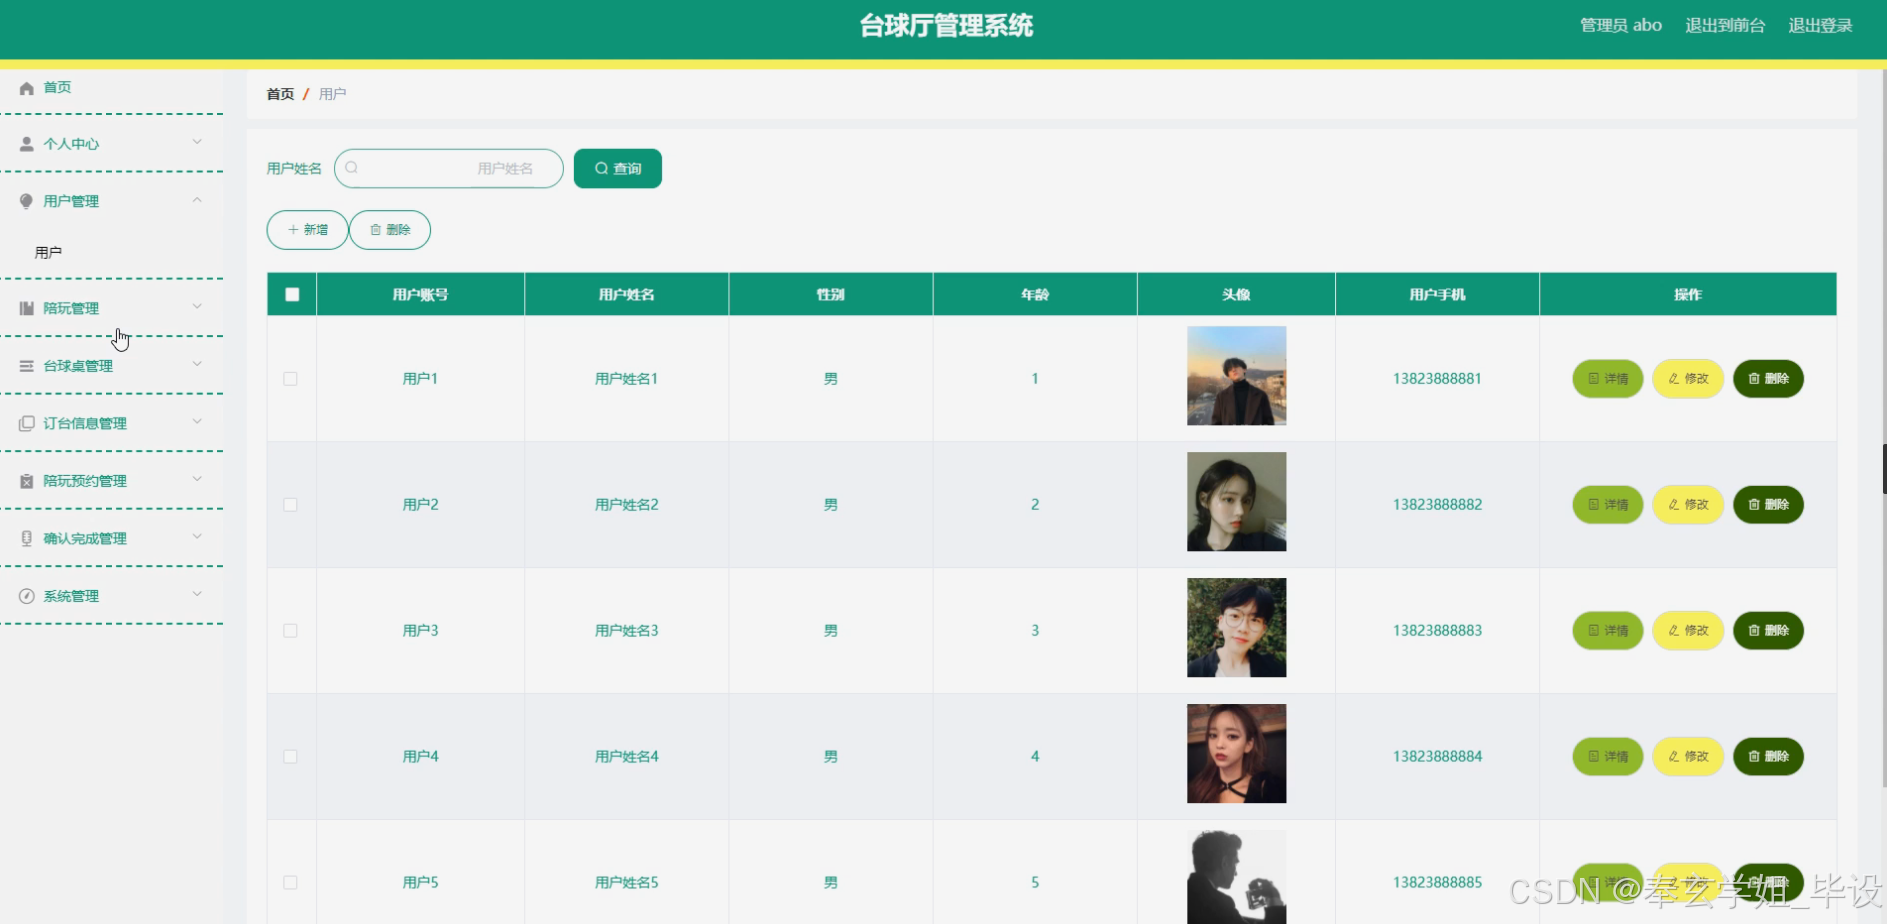This screenshot has width=1887, height=924.
Task: Select the 陪玩预约管理 calendar icon
Action: point(26,480)
